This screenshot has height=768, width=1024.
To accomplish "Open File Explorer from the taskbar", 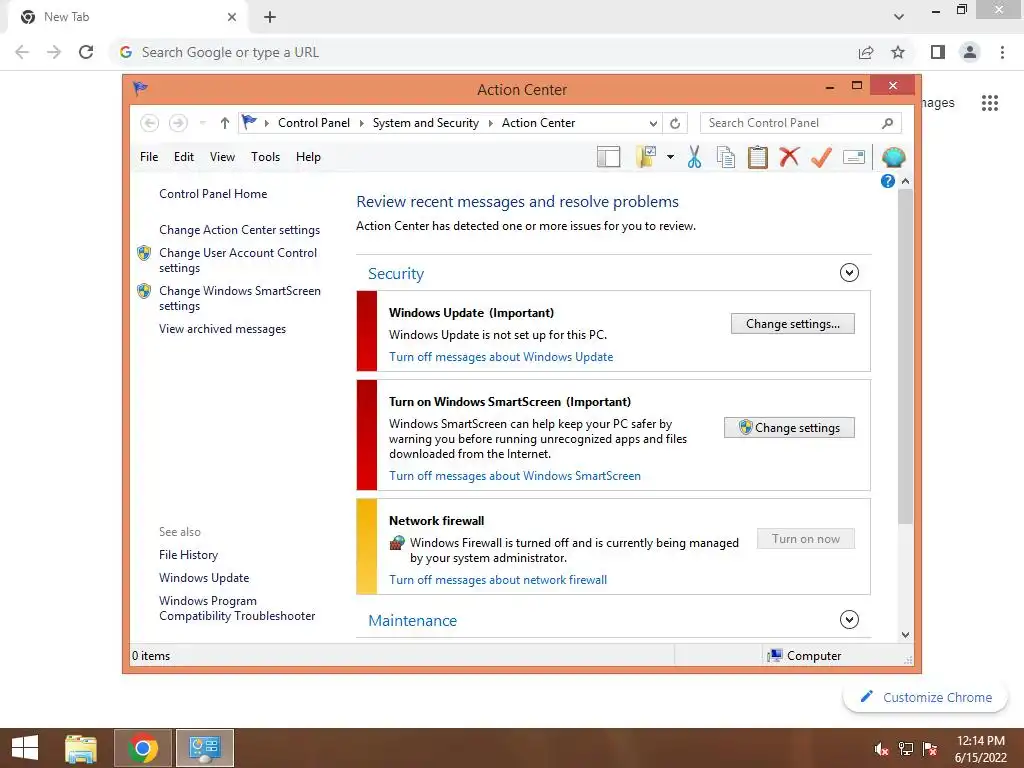I will (81, 748).
